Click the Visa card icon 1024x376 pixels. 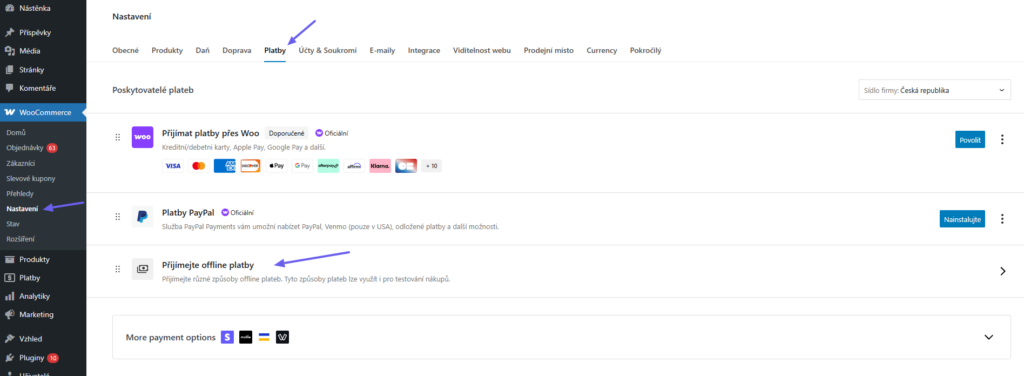(173, 166)
